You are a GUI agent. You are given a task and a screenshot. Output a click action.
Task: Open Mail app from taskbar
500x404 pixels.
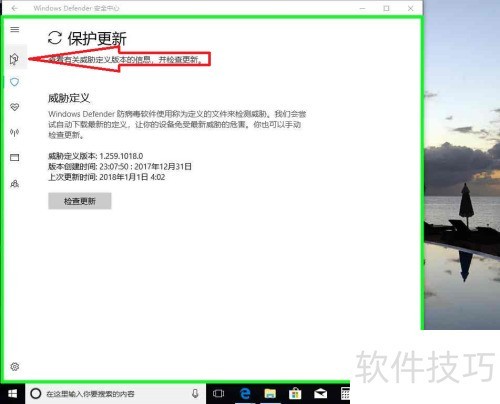320,394
